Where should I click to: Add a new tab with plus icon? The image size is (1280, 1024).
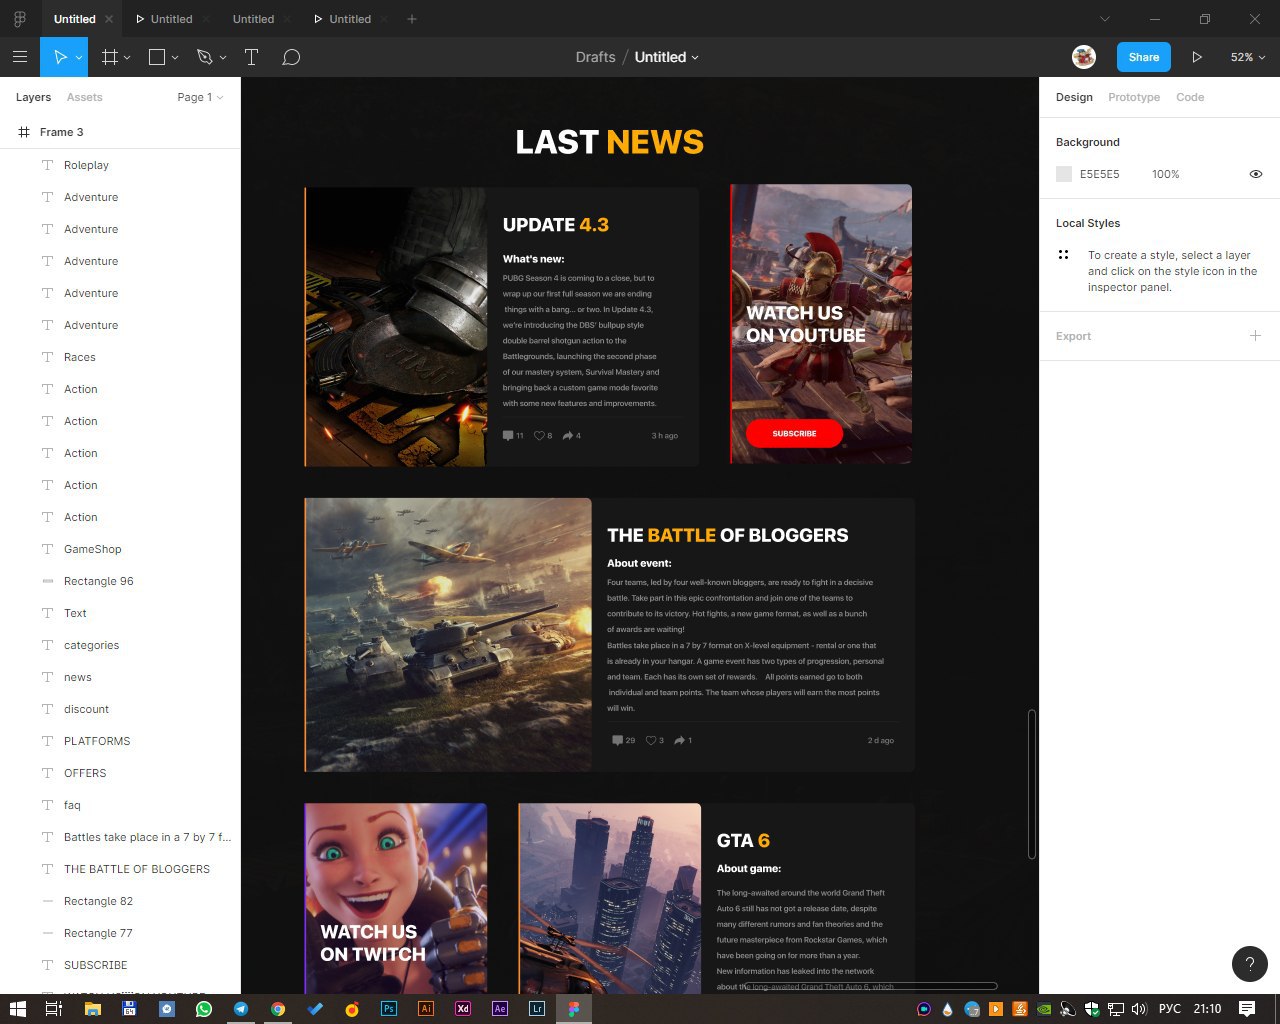(x=412, y=19)
